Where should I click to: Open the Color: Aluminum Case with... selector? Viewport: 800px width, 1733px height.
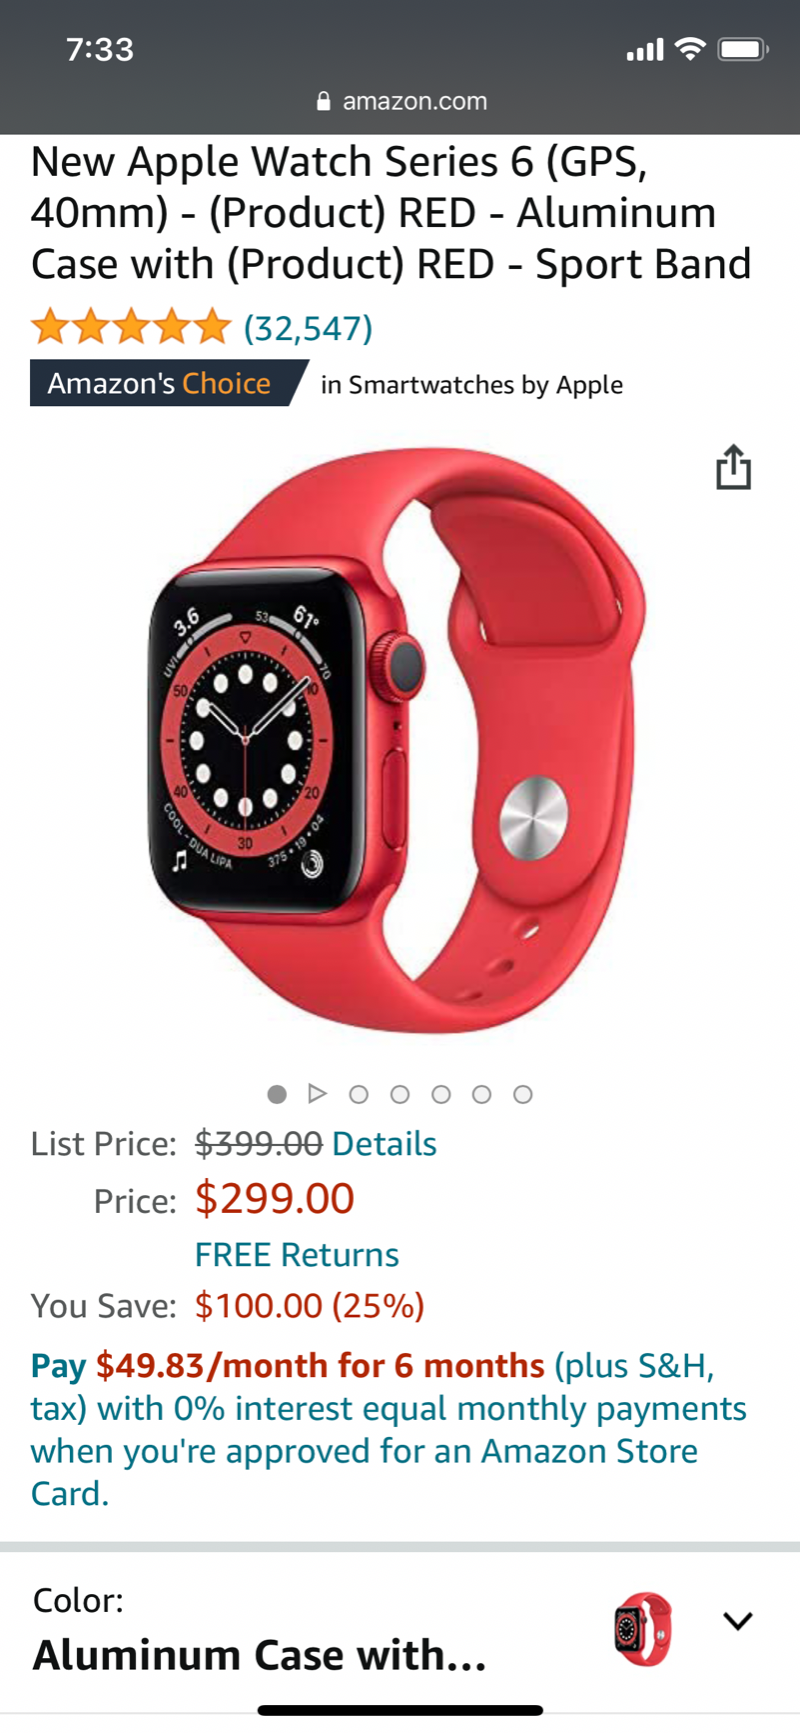pyautogui.click(x=400, y=1628)
